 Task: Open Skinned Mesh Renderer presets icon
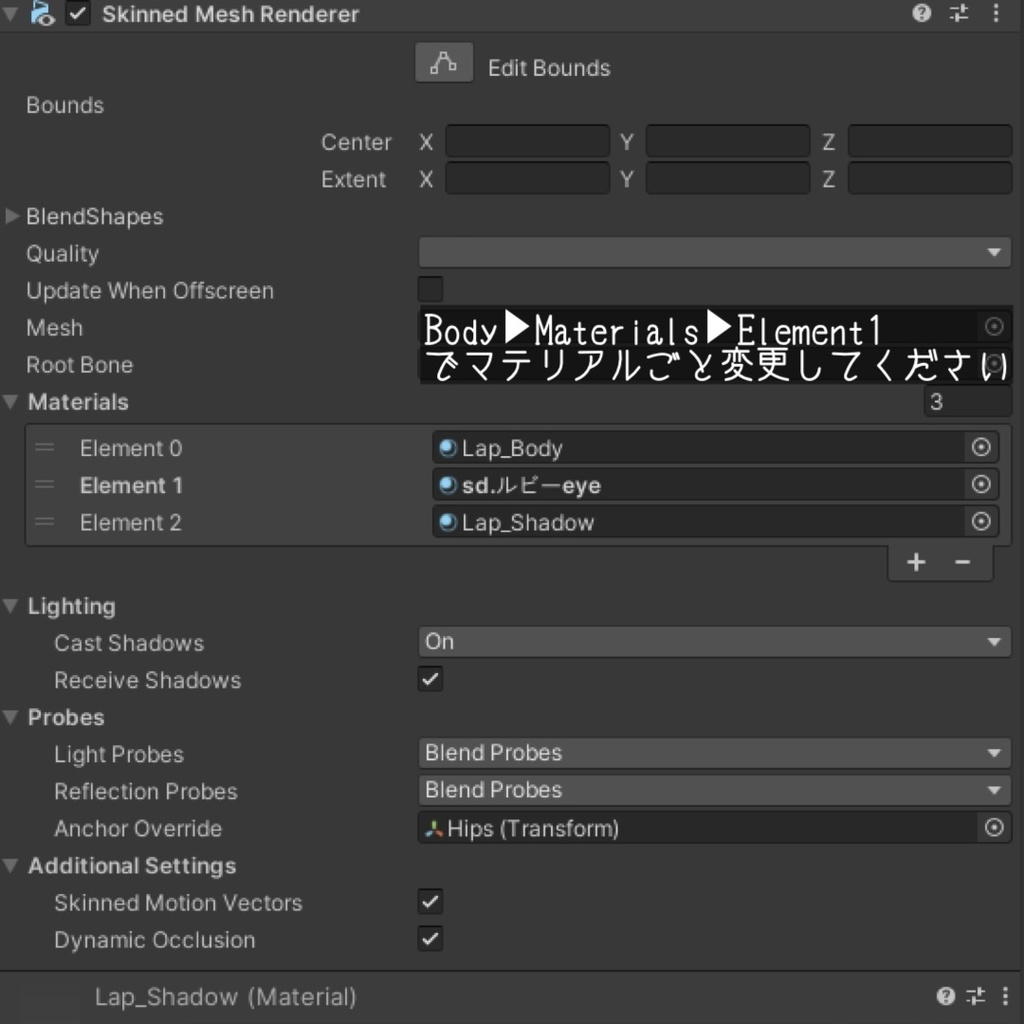959,13
